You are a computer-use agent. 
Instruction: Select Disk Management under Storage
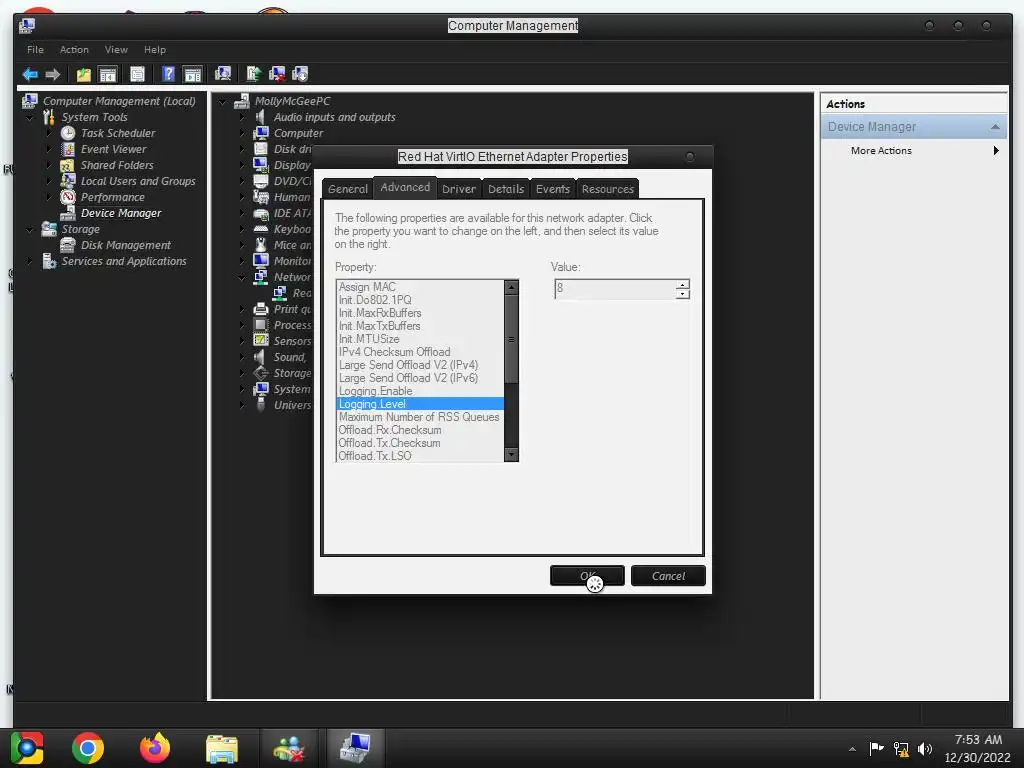click(x=125, y=245)
